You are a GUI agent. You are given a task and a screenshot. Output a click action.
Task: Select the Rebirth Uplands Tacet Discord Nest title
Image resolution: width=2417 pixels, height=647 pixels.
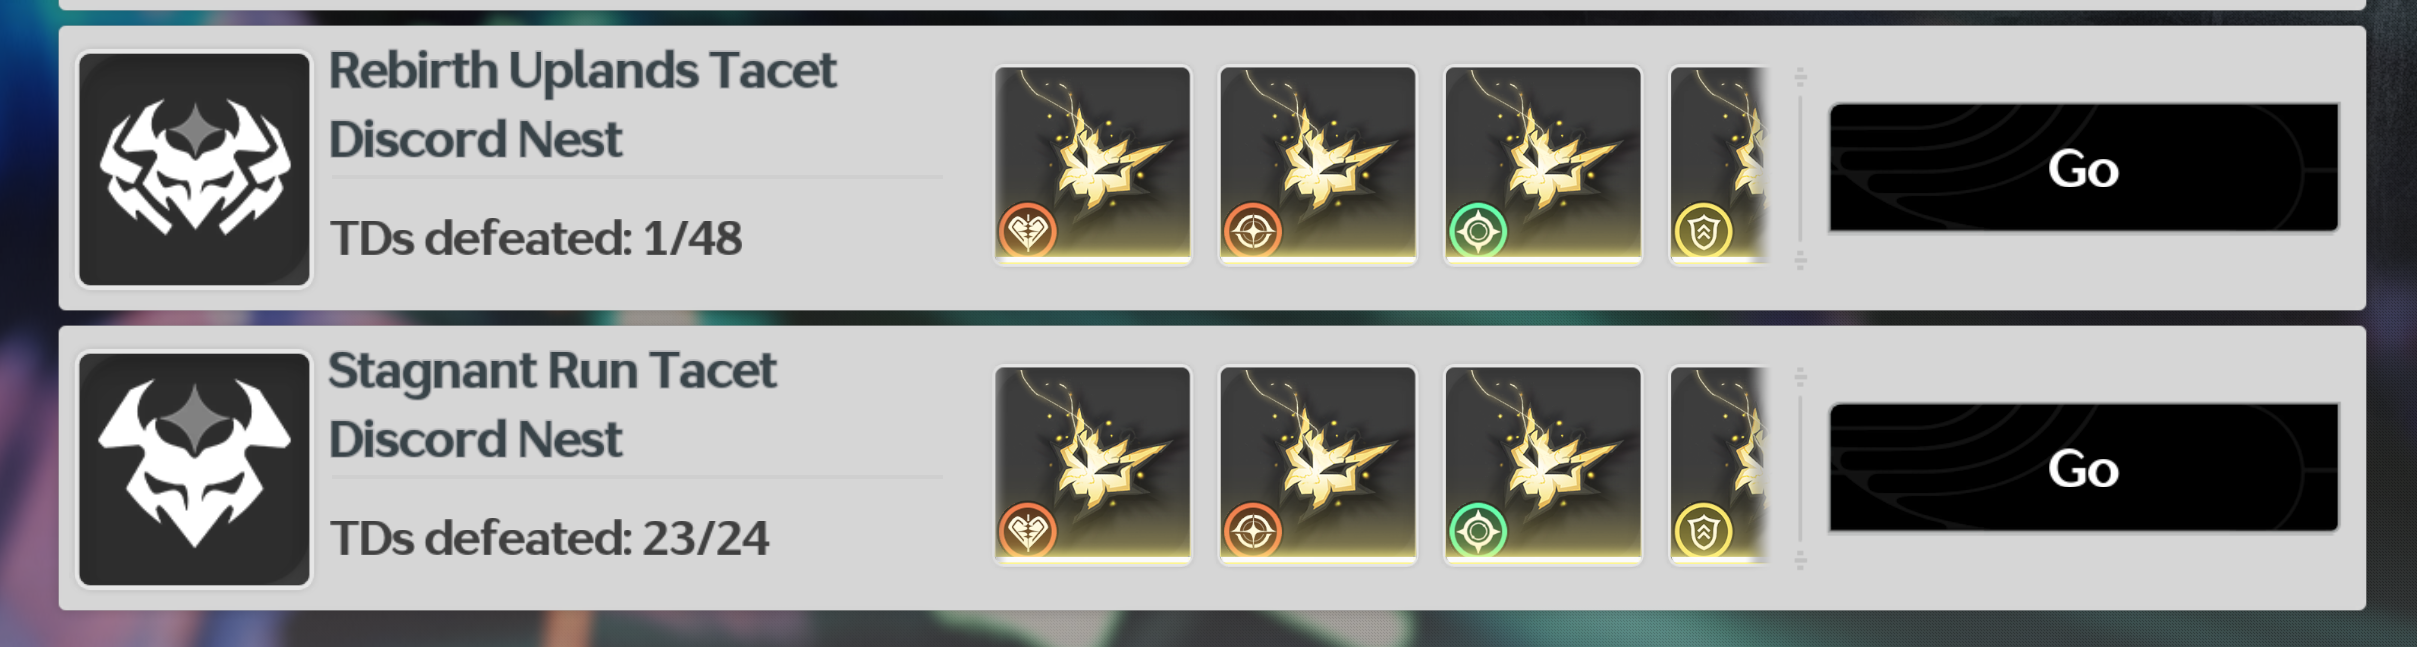(582, 104)
